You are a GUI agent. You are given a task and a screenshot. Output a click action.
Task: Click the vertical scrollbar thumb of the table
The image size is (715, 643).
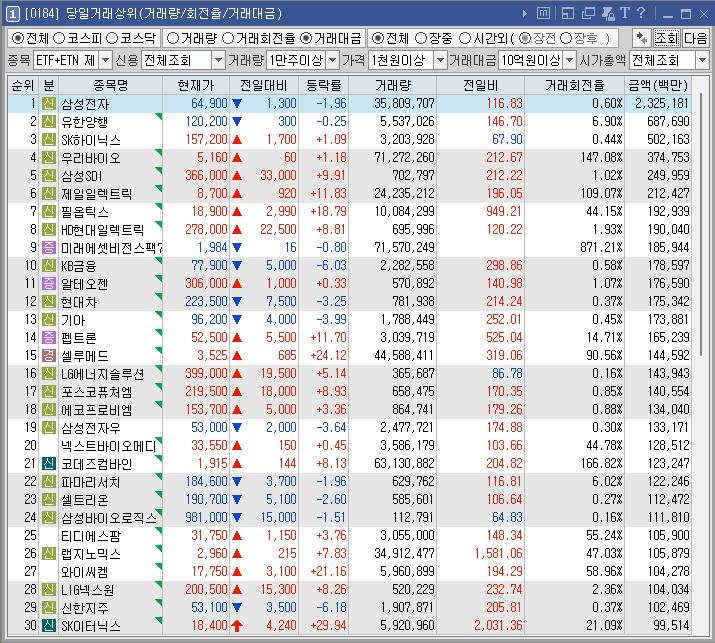[702, 223]
